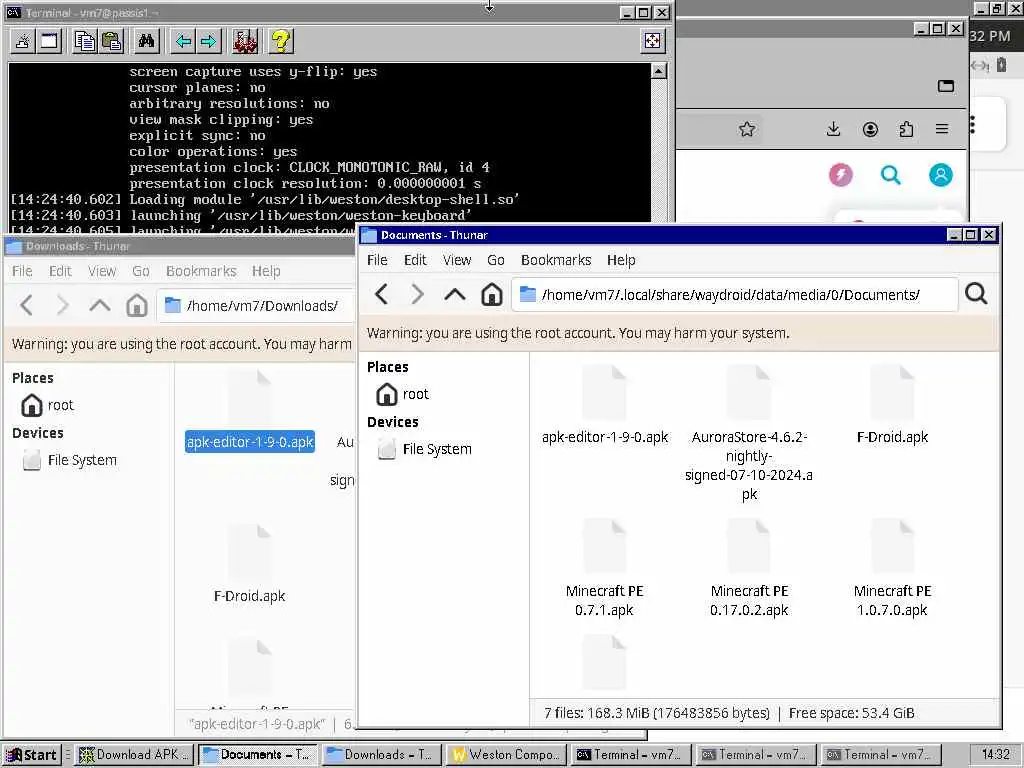The width and height of the screenshot is (1024, 768).
Task: Open File menu in Downloads Thunar
Action: tap(22, 271)
